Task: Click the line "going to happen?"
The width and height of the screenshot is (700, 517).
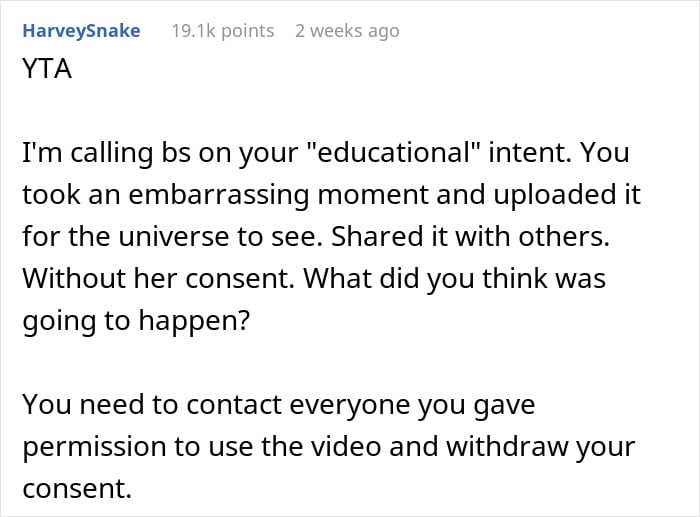Action: pos(136,321)
